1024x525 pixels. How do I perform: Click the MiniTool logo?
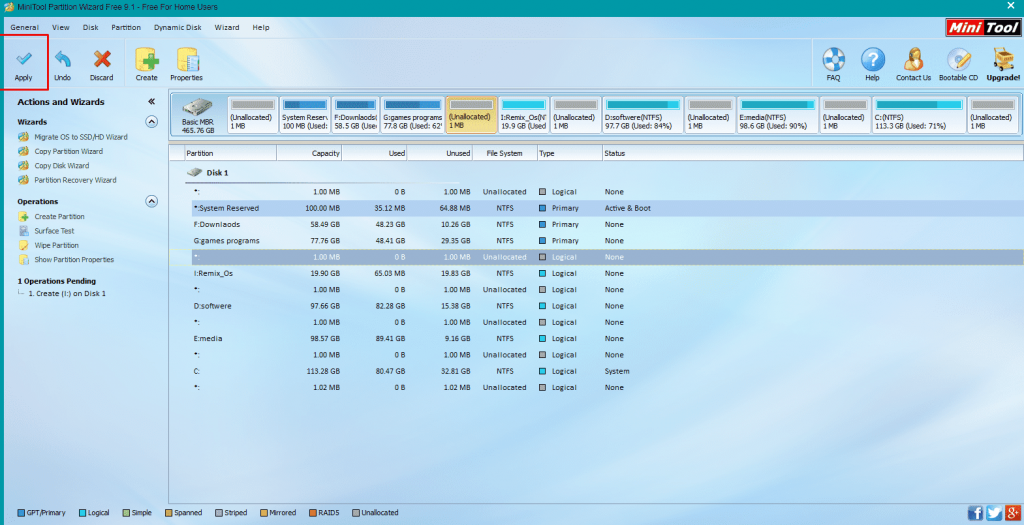tap(982, 27)
